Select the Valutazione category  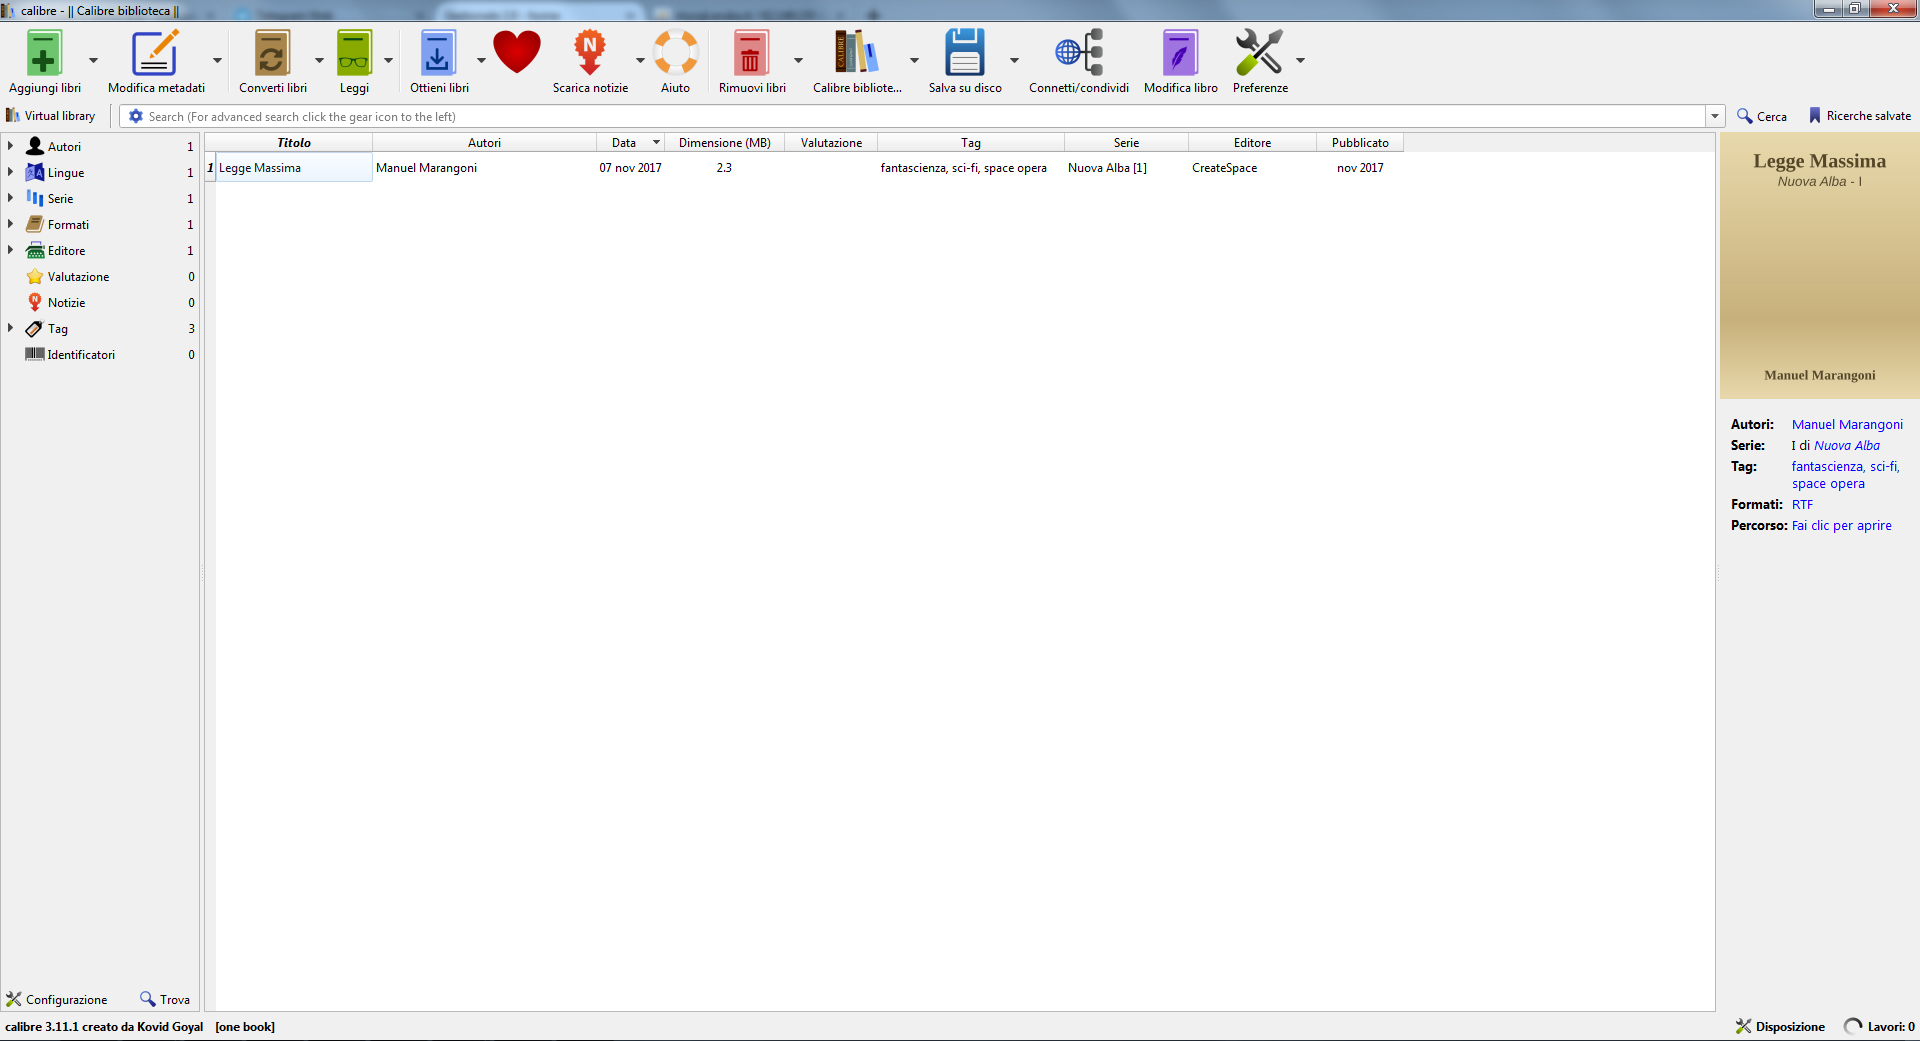[x=78, y=276]
